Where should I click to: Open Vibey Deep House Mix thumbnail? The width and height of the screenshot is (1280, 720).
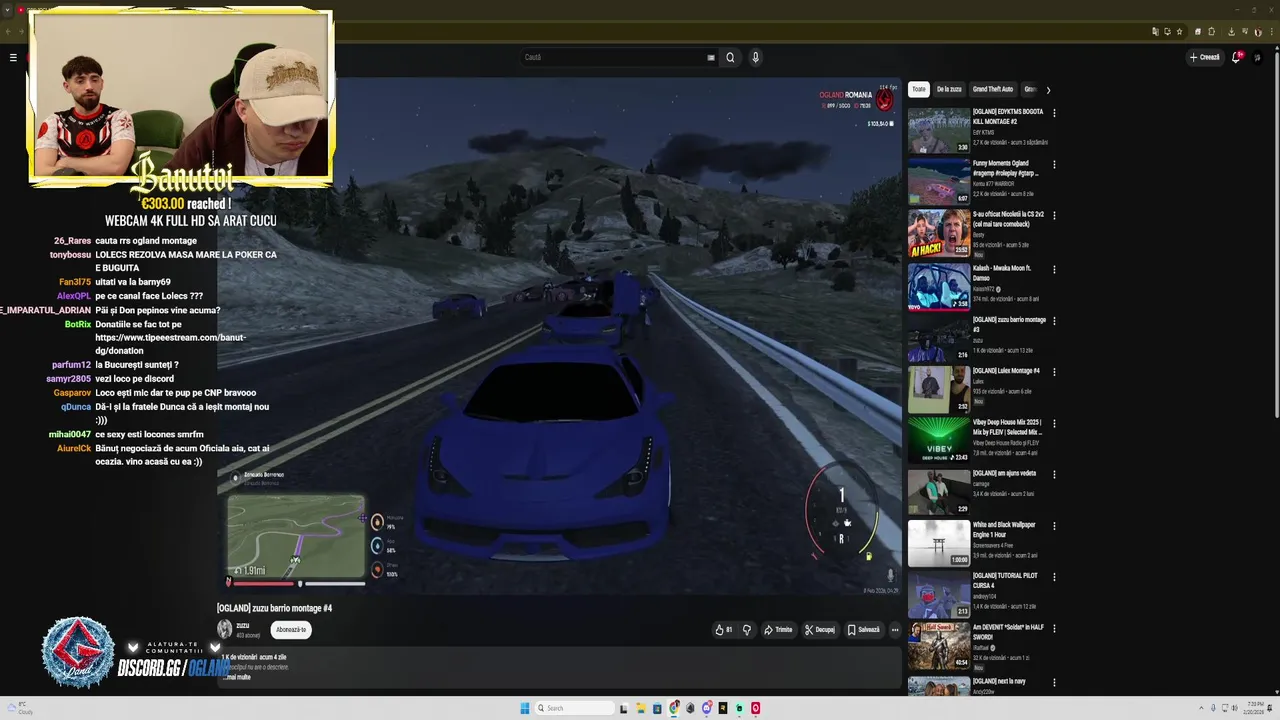(939, 440)
